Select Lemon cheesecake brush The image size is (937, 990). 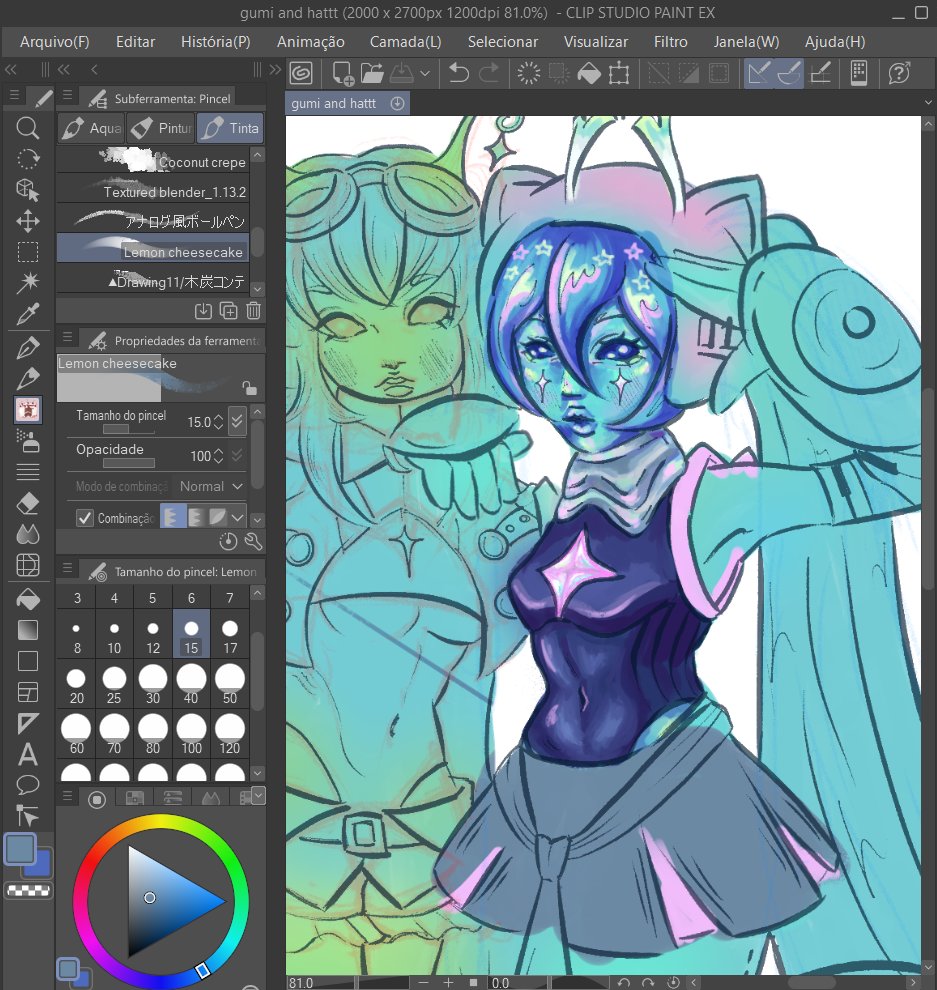[x=153, y=248]
